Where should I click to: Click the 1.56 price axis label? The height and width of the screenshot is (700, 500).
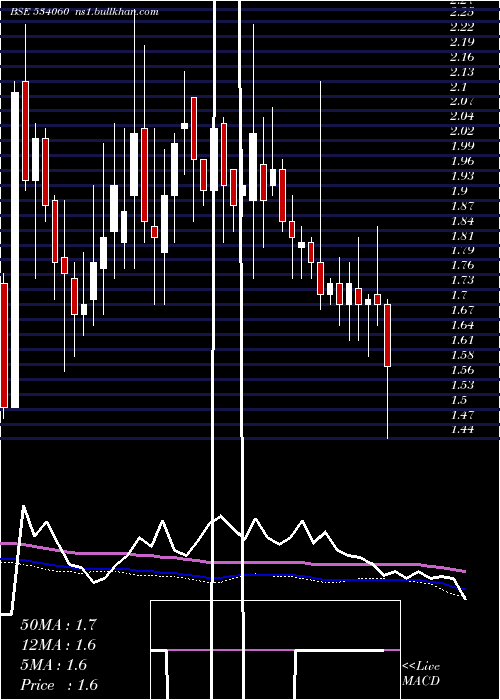[x=462, y=370]
